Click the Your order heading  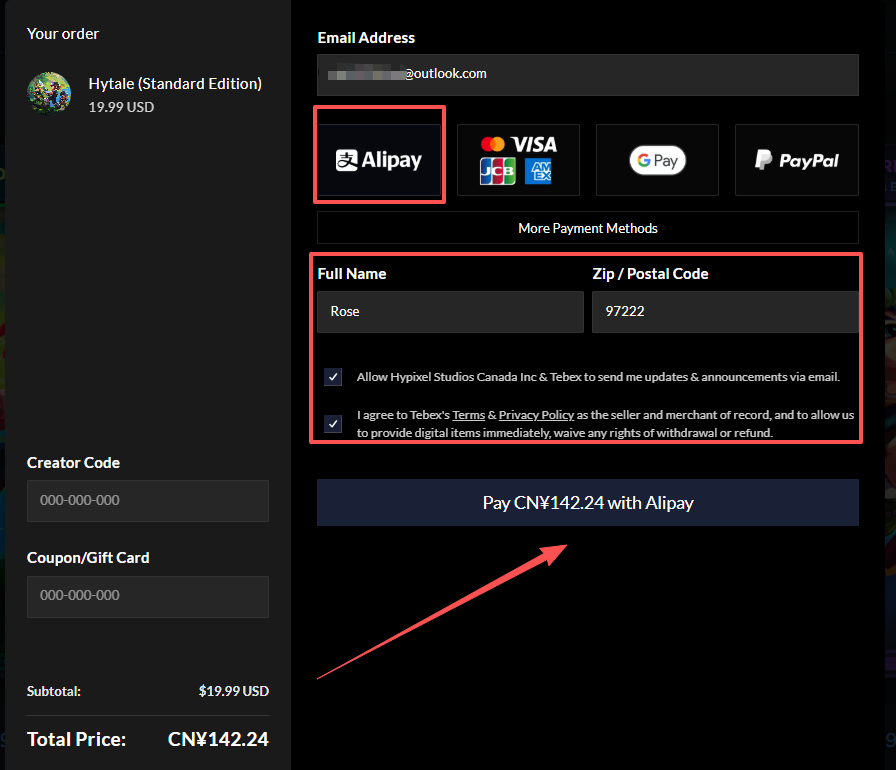[x=63, y=34]
